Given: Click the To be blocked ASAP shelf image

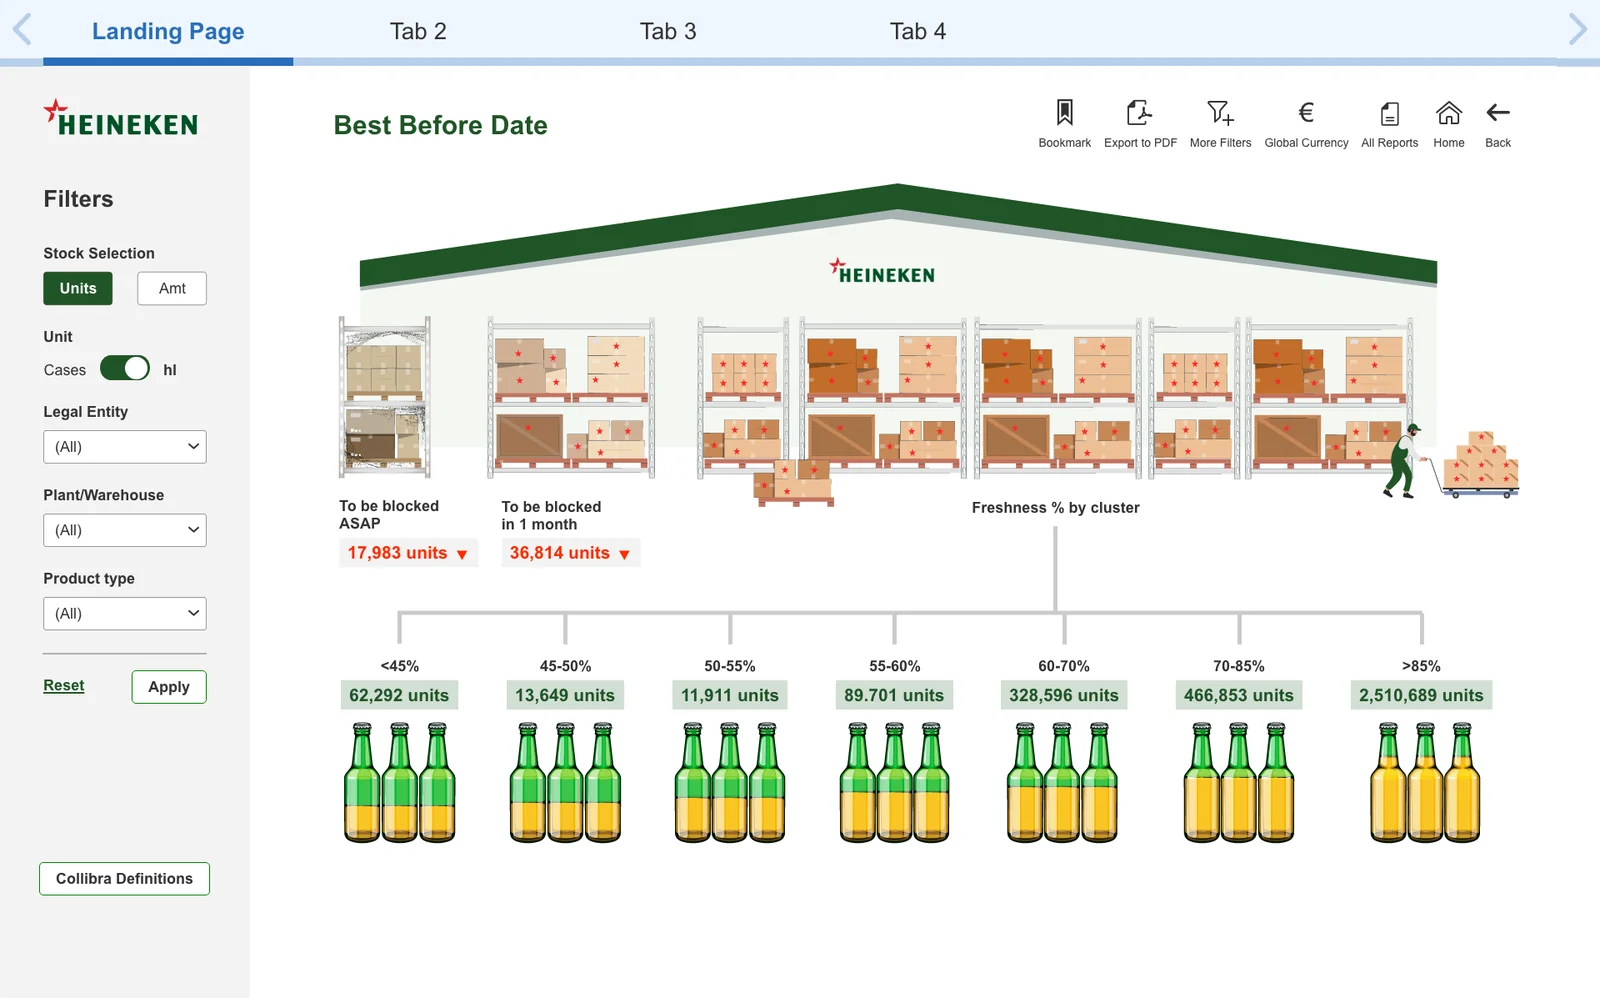Looking at the screenshot, I should coord(385,397).
